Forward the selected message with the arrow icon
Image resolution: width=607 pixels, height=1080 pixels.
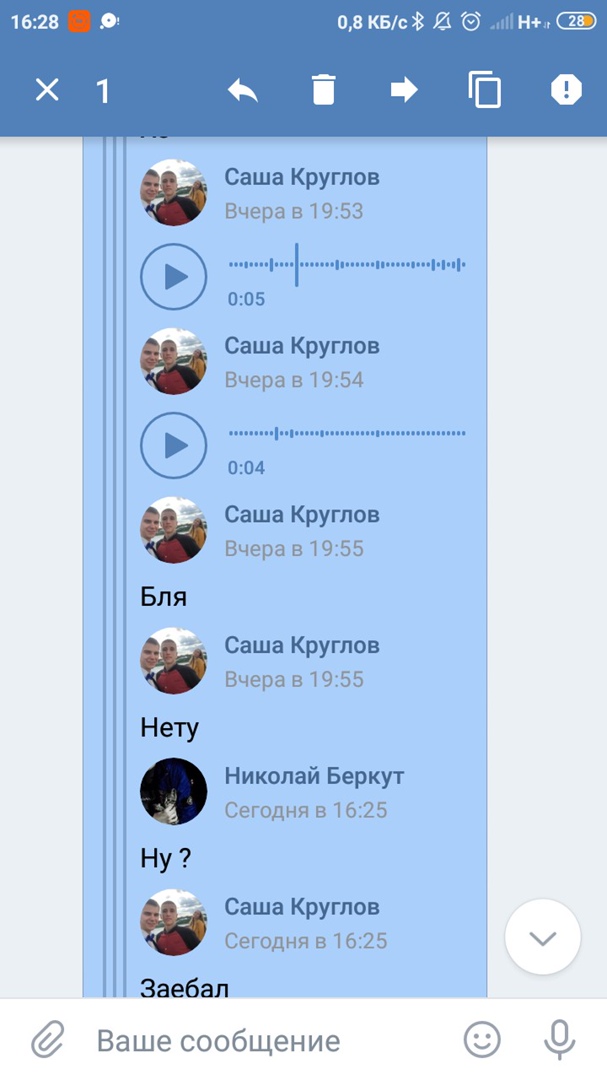click(x=404, y=90)
